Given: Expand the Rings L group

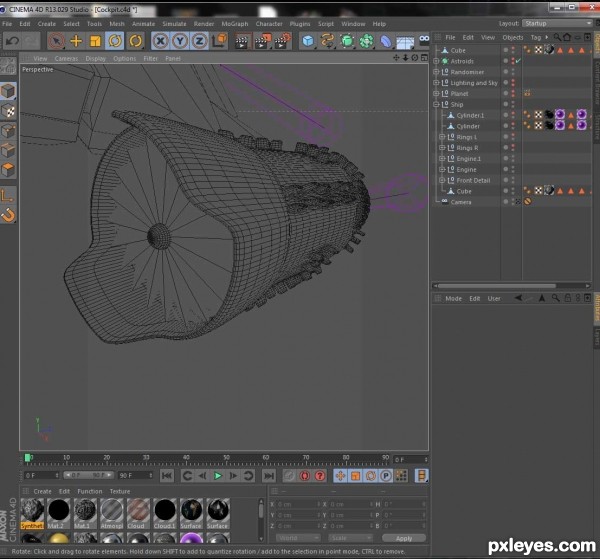Looking at the screenshot, I should coord(442,137).
